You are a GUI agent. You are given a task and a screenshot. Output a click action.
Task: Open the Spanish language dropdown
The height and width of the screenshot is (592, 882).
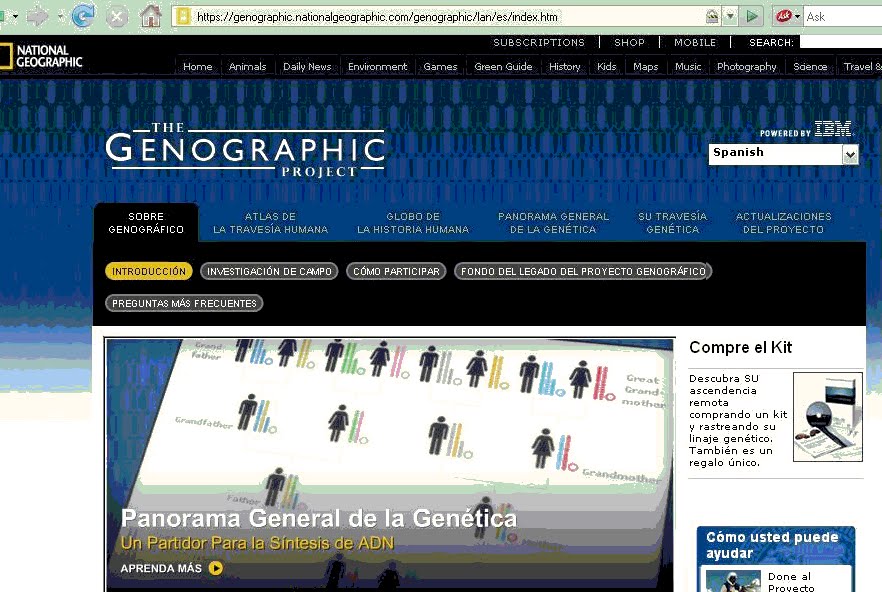tap(784, 153)
